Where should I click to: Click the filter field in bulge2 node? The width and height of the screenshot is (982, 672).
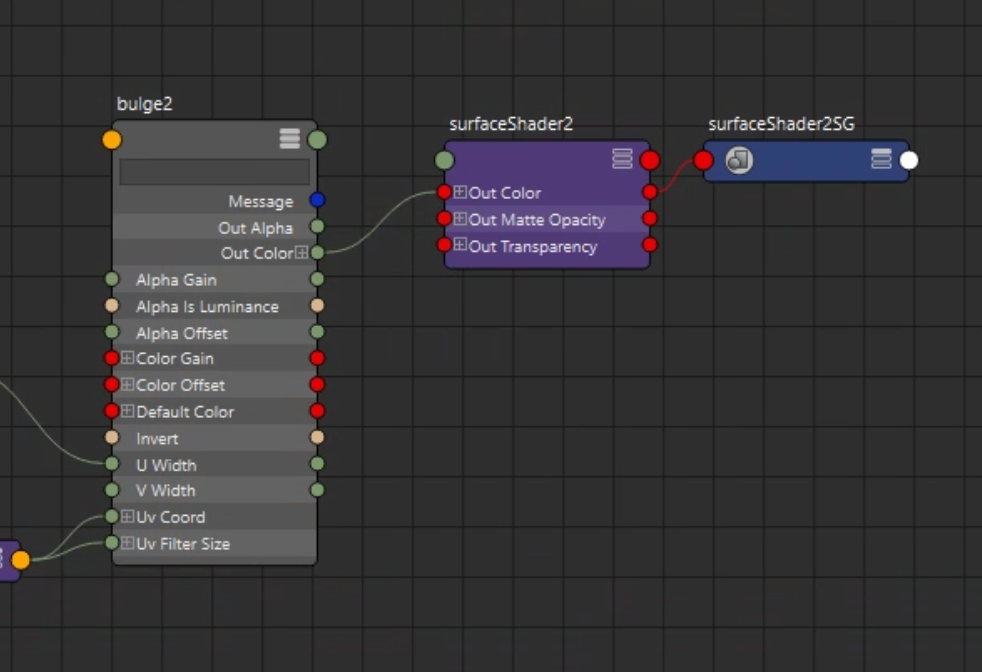tap(215, 172)
